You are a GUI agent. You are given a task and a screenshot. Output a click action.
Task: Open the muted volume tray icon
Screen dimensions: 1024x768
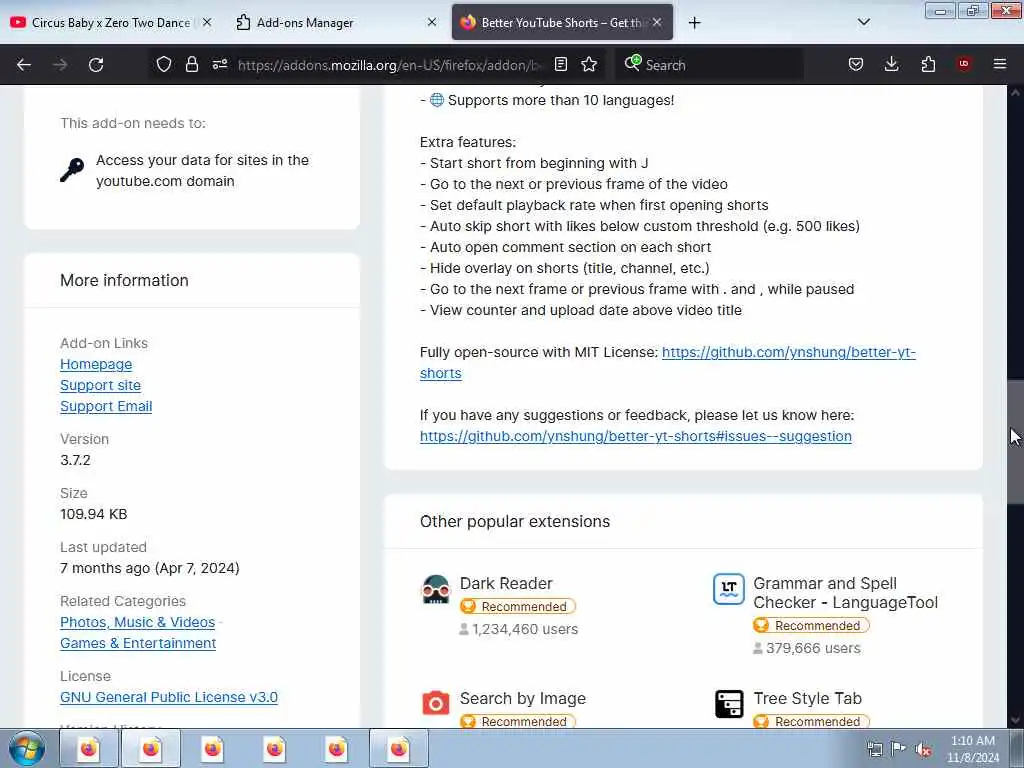[923, 750]
